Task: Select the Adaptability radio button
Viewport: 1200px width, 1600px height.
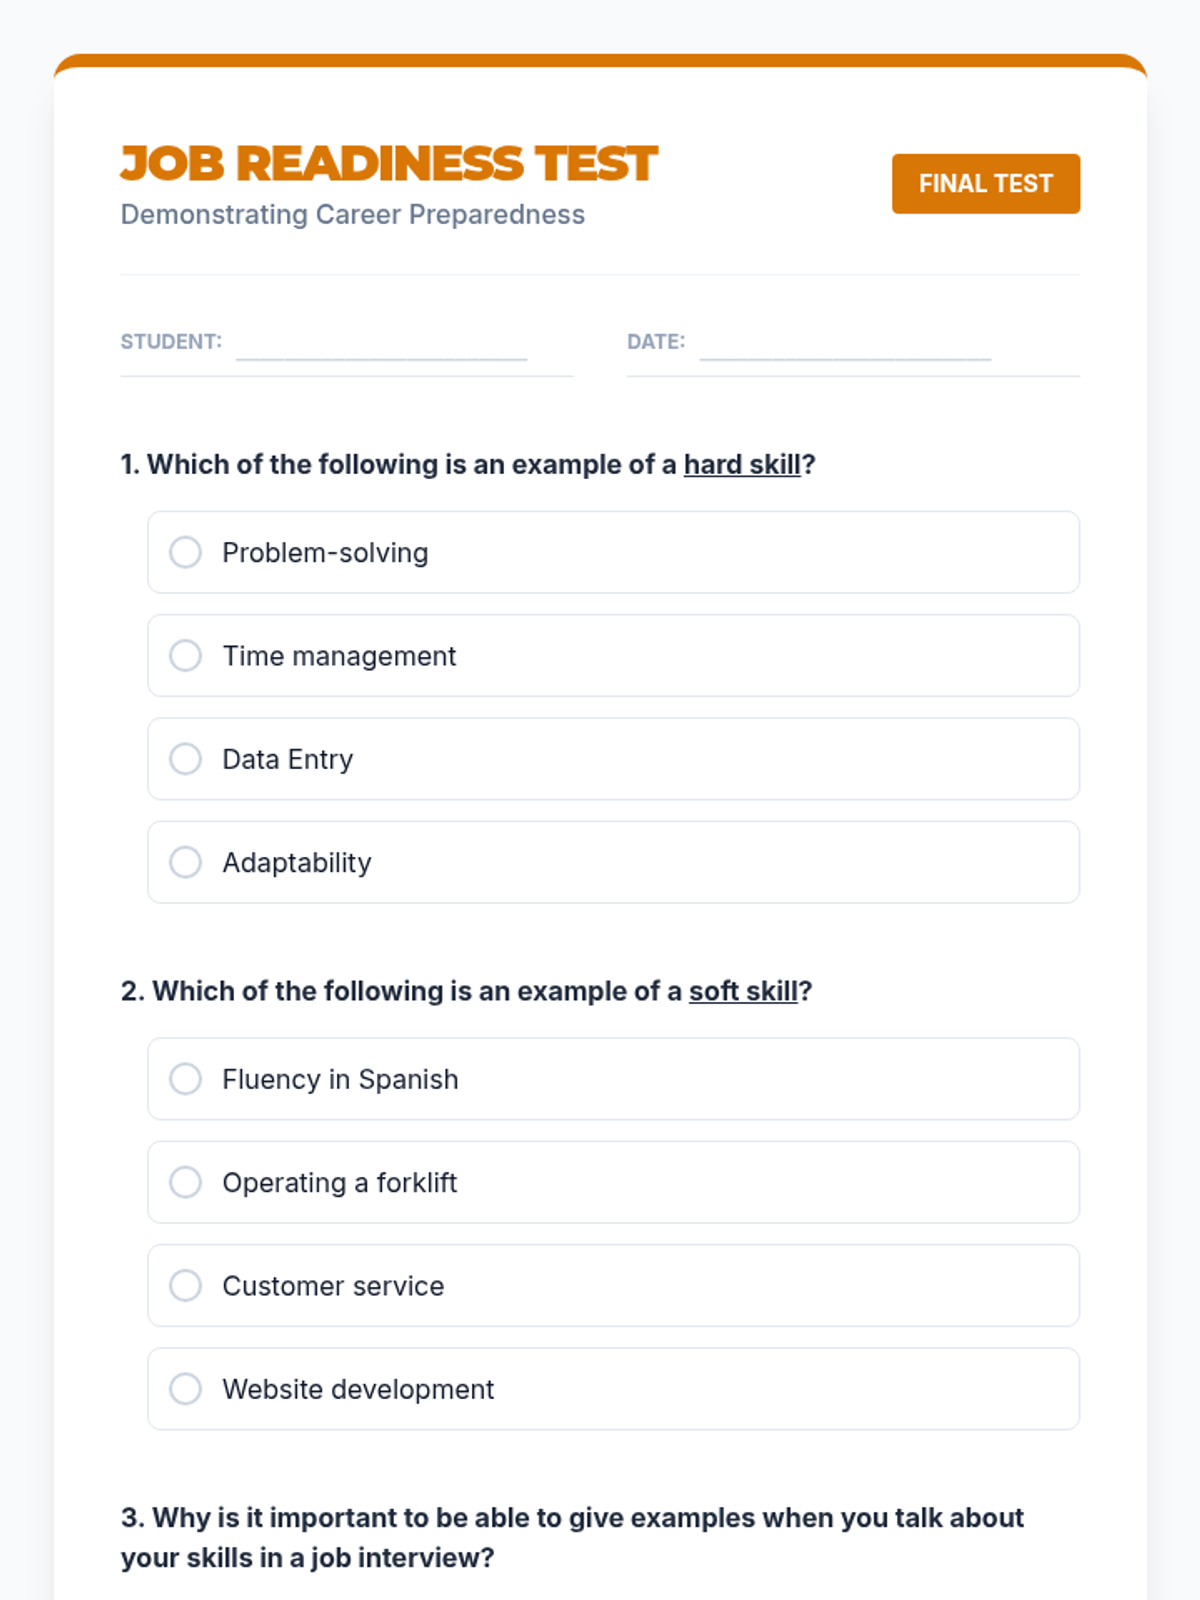Action: (x=185, y=862)
